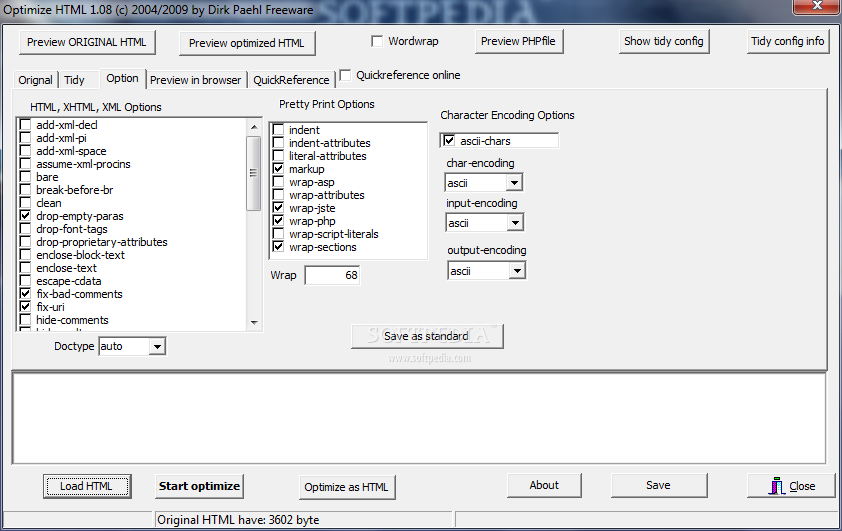Uncheck wrap-jste option
842x531 pixels.
pos(278,208)
